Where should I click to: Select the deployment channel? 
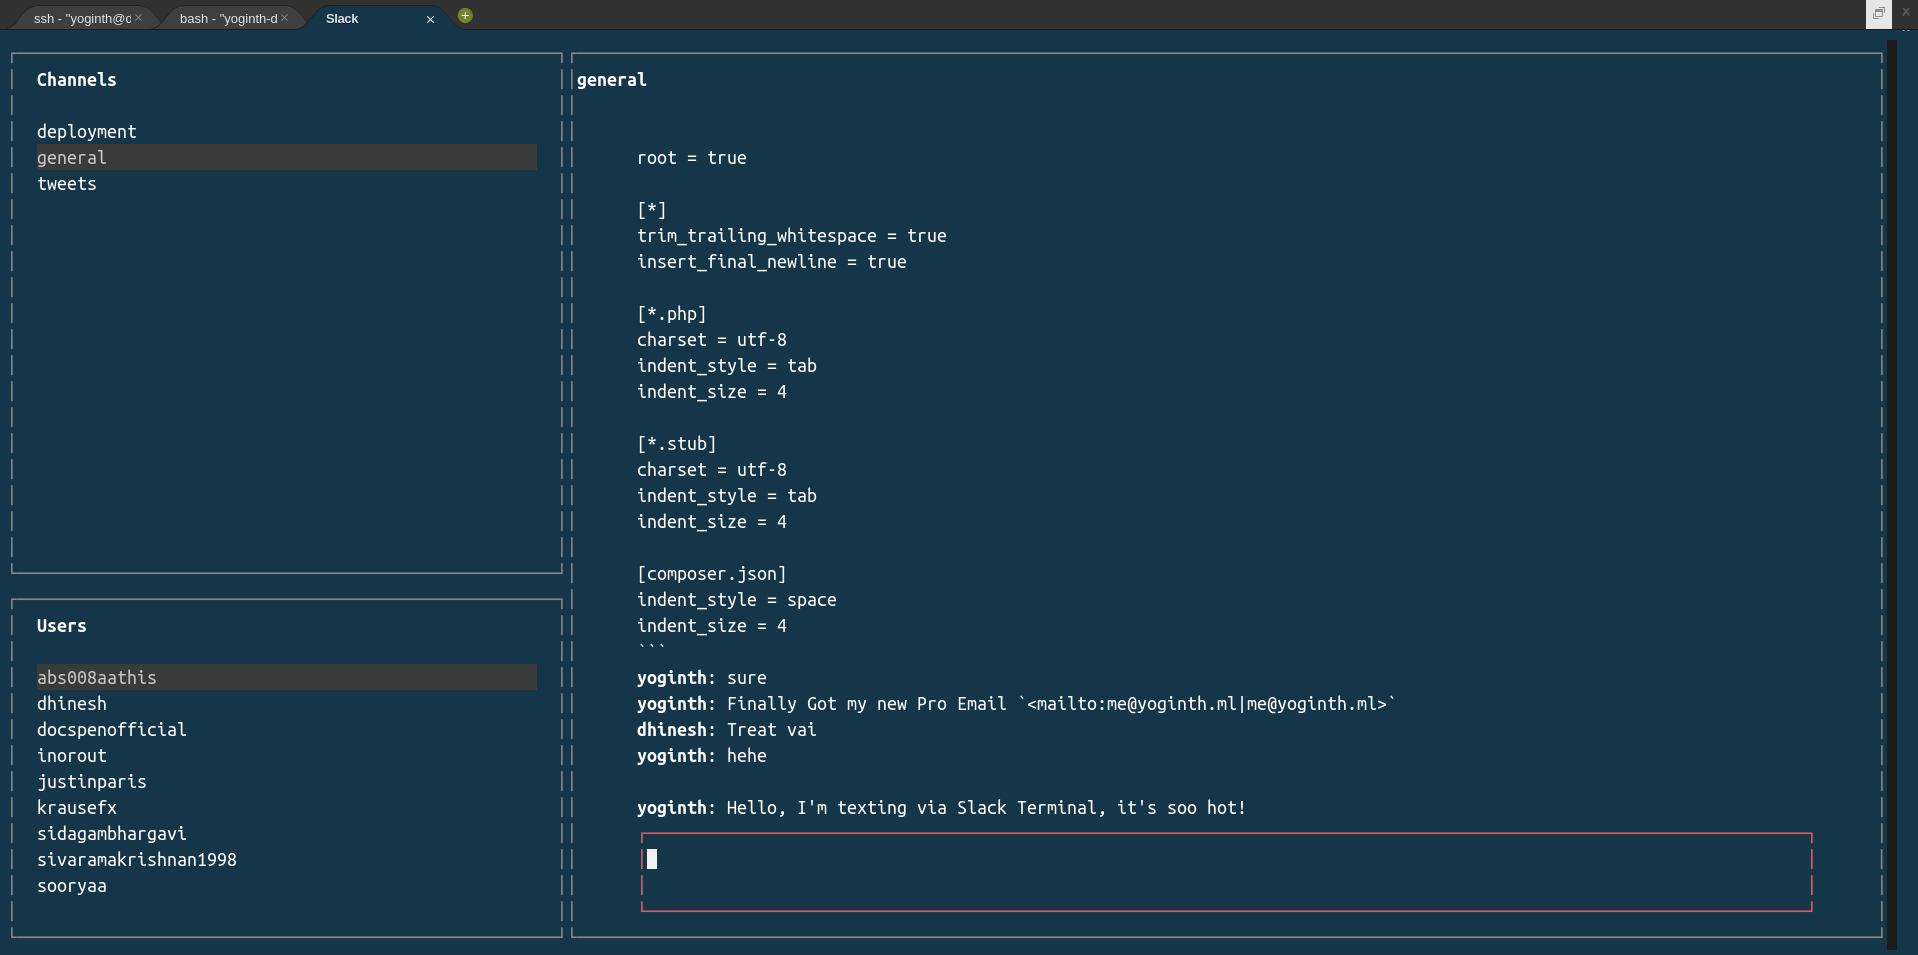tap(87, 131)
